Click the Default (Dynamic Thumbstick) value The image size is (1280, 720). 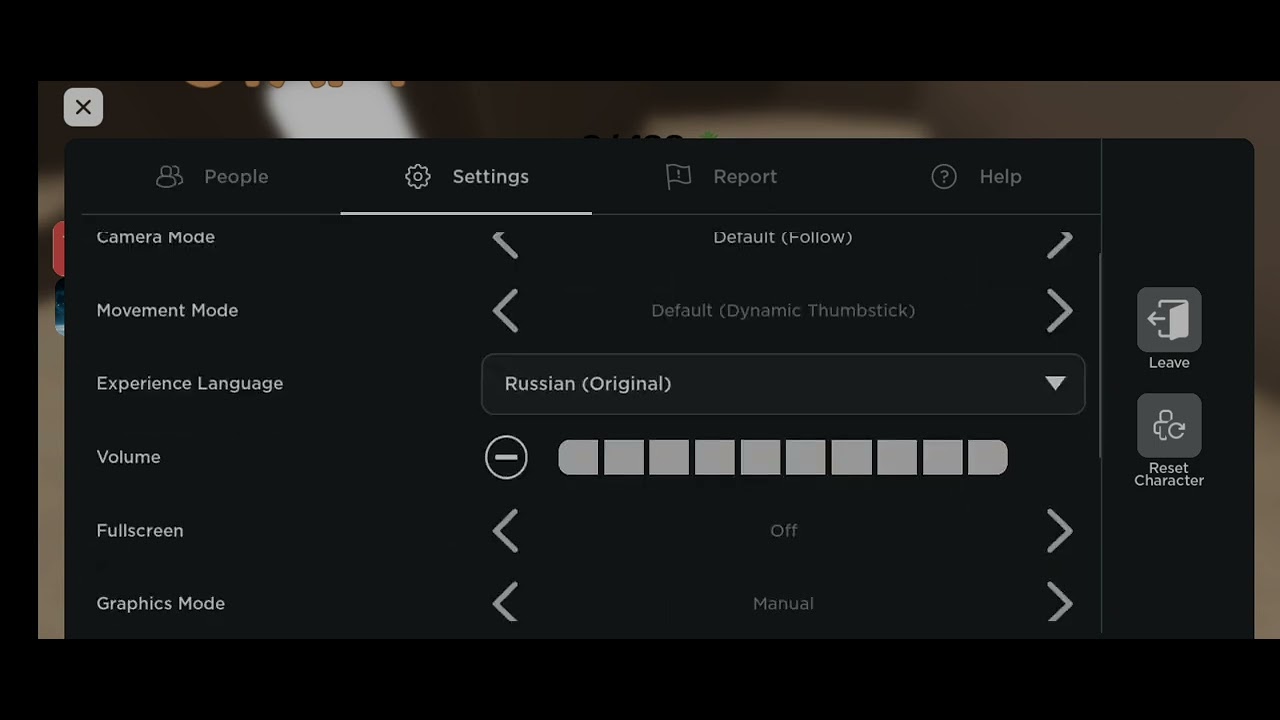coord(783,311)
